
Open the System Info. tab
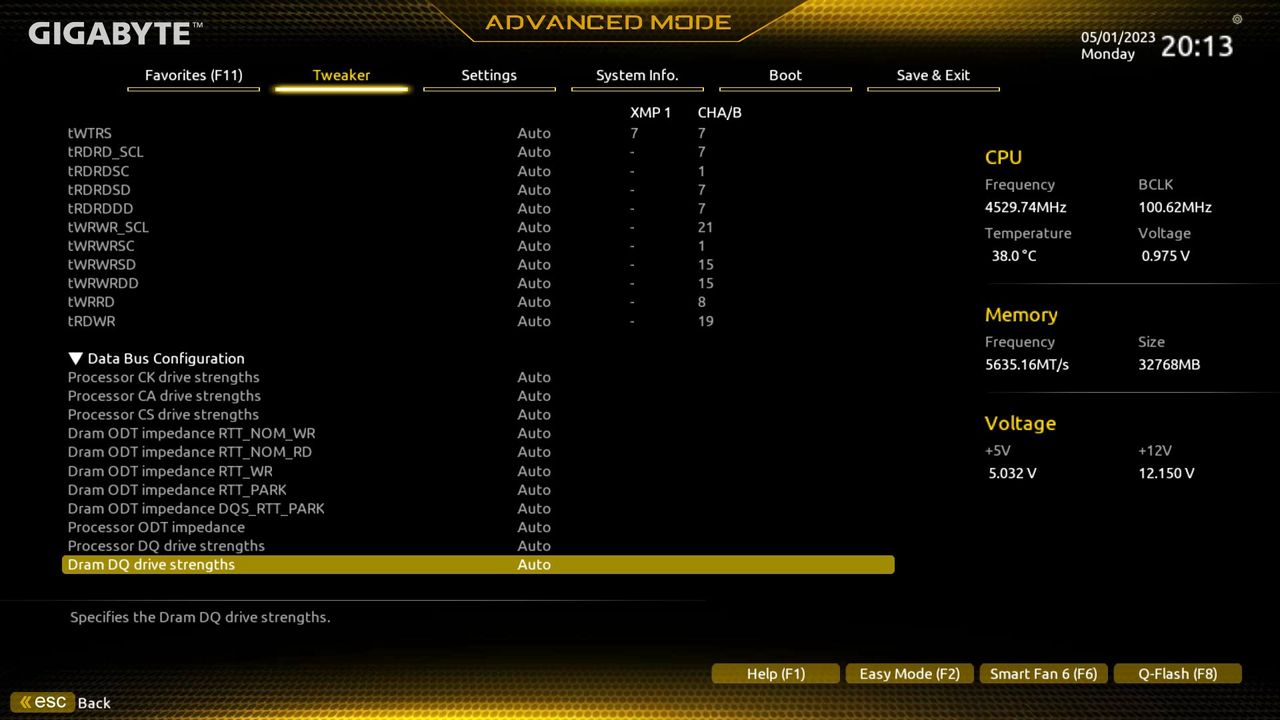point(637,76)
